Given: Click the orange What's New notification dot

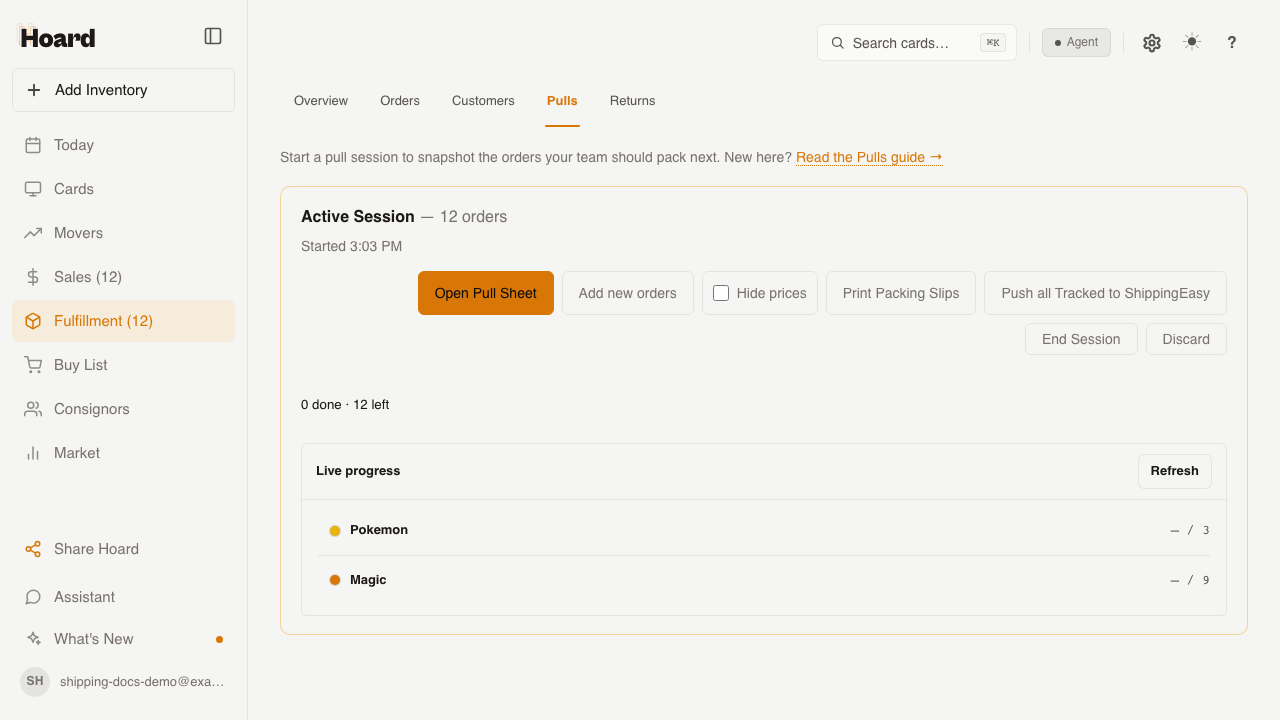Looking at the screenshot, I should 219,639.
